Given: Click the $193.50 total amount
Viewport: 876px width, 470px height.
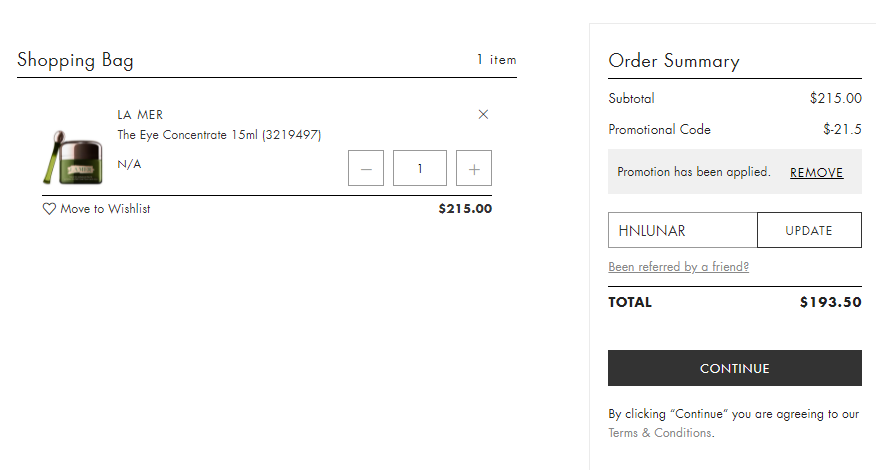Looking at the screenshot, I should click(830, 302).
